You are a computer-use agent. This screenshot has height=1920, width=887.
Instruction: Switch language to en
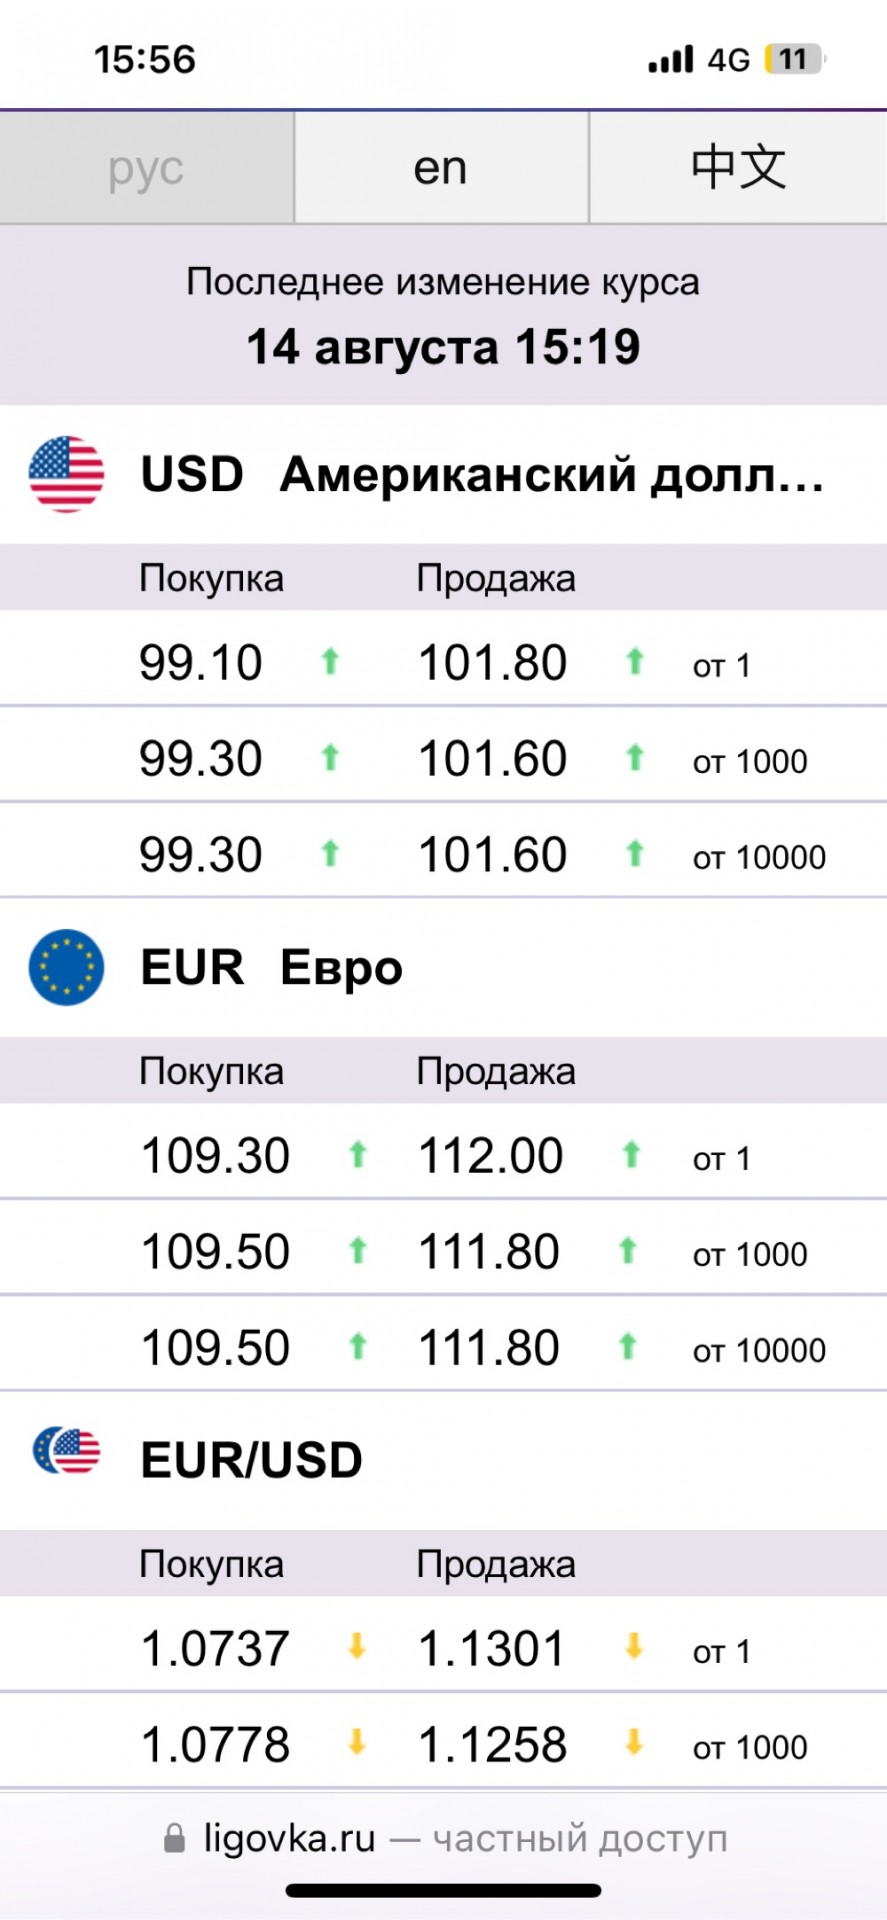[441, 167]
